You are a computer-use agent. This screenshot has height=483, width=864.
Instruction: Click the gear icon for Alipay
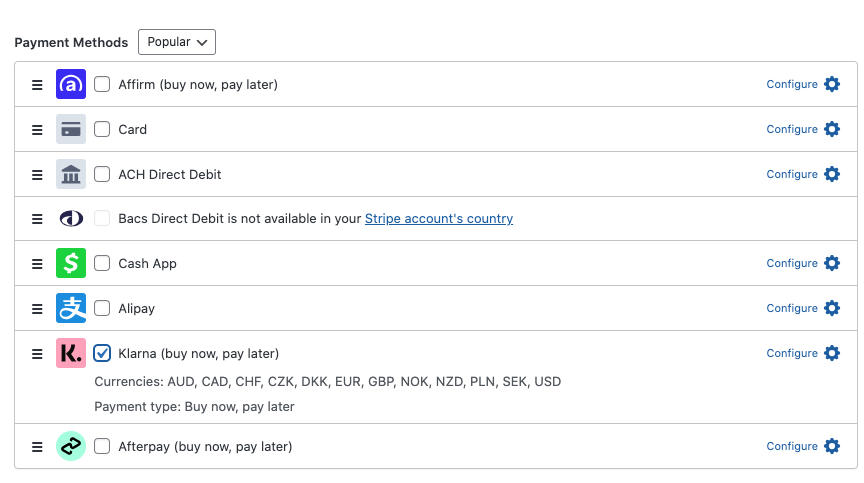831,309
